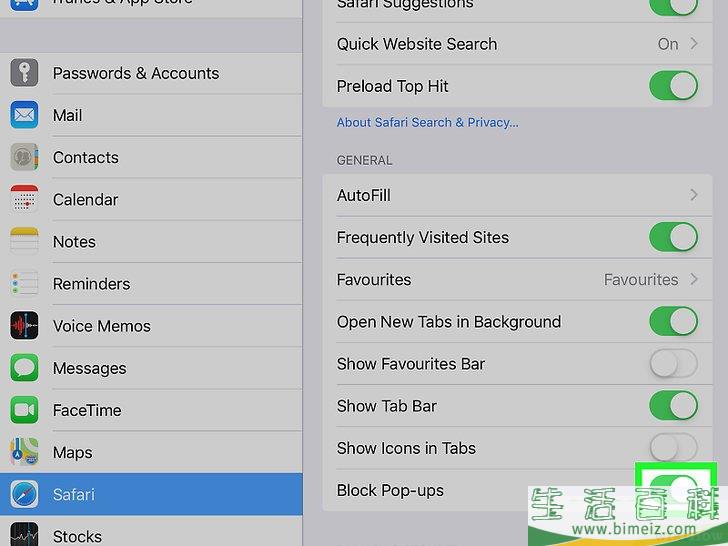Enable Show Icons in Tabs switch
This screenshot has height=546, width=728.
pyautogui.click(x=673, y=448)
